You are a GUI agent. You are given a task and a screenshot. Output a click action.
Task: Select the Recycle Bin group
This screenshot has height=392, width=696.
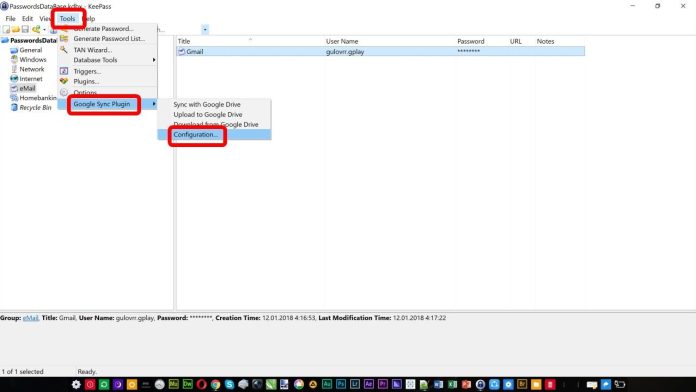tap(35, 107)
